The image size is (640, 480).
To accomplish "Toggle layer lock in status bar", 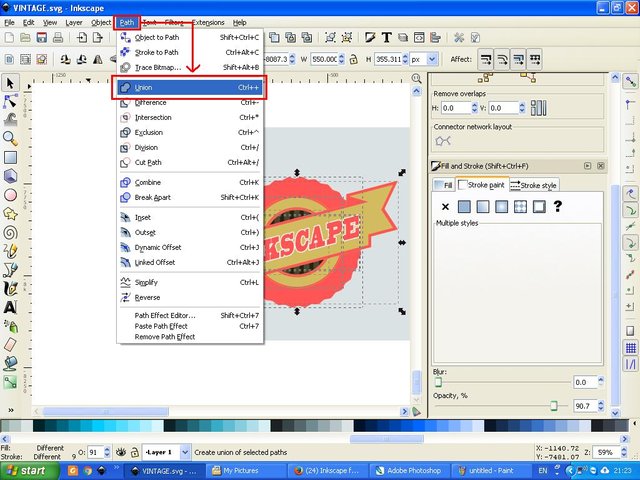I will 134,452.
